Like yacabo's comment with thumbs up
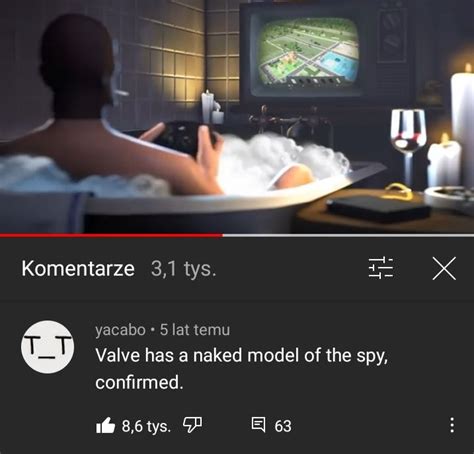This screenshot has width=474, height=454. [105, 426]
